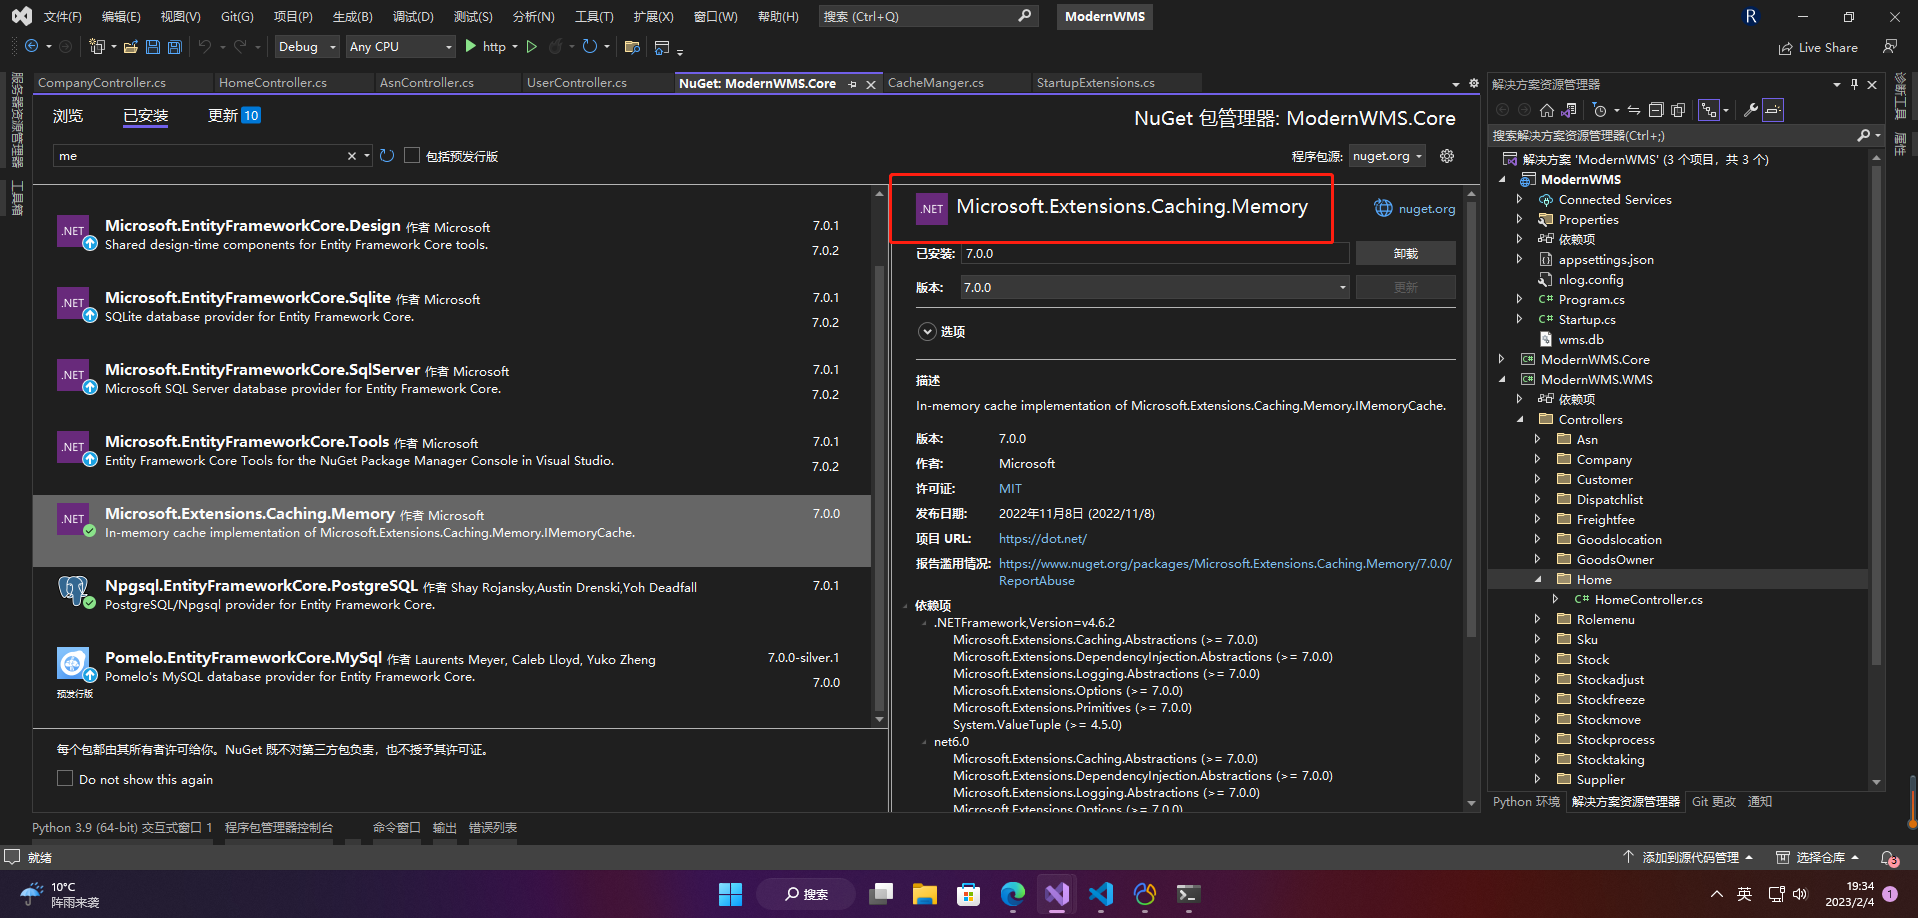Open NuGet package source settings gear
1918x918 pixels.
tap(1447, 156)
